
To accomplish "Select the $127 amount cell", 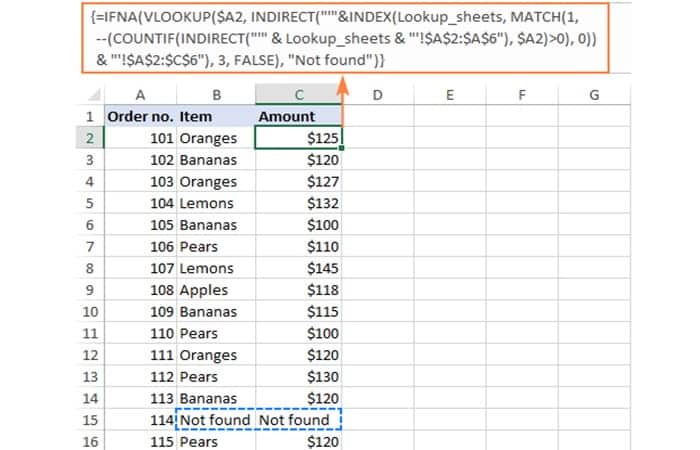I will point(299,182).
